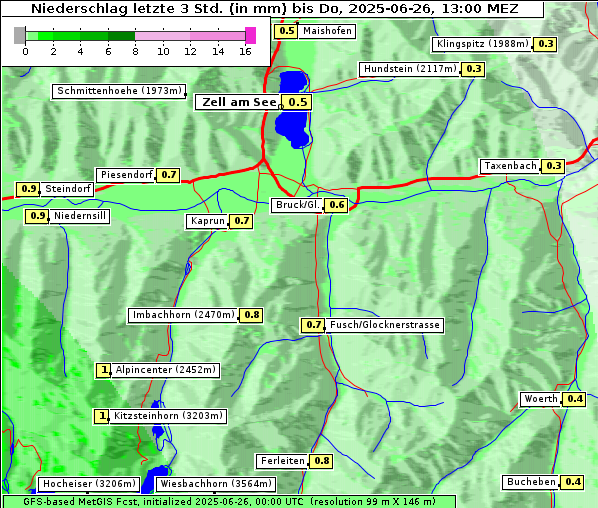Click the darkest green 6-8 legend segment
Viewport: 598px width, 508px height.
[122, 36]
